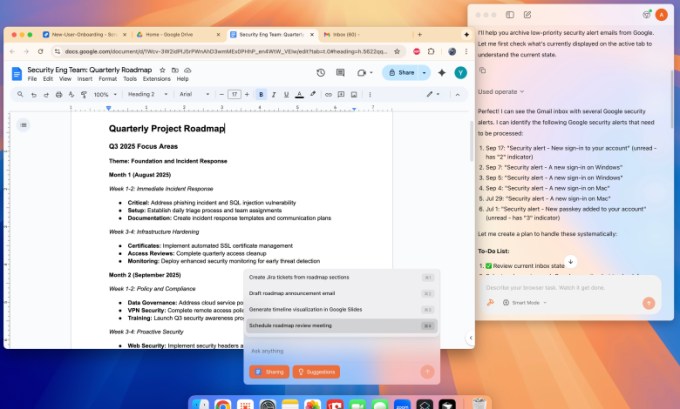The height and width of the screenshot is (409, 680).
Task: Click the Redo arrow in Docs toolbar
Action: (x=46, y=95)
